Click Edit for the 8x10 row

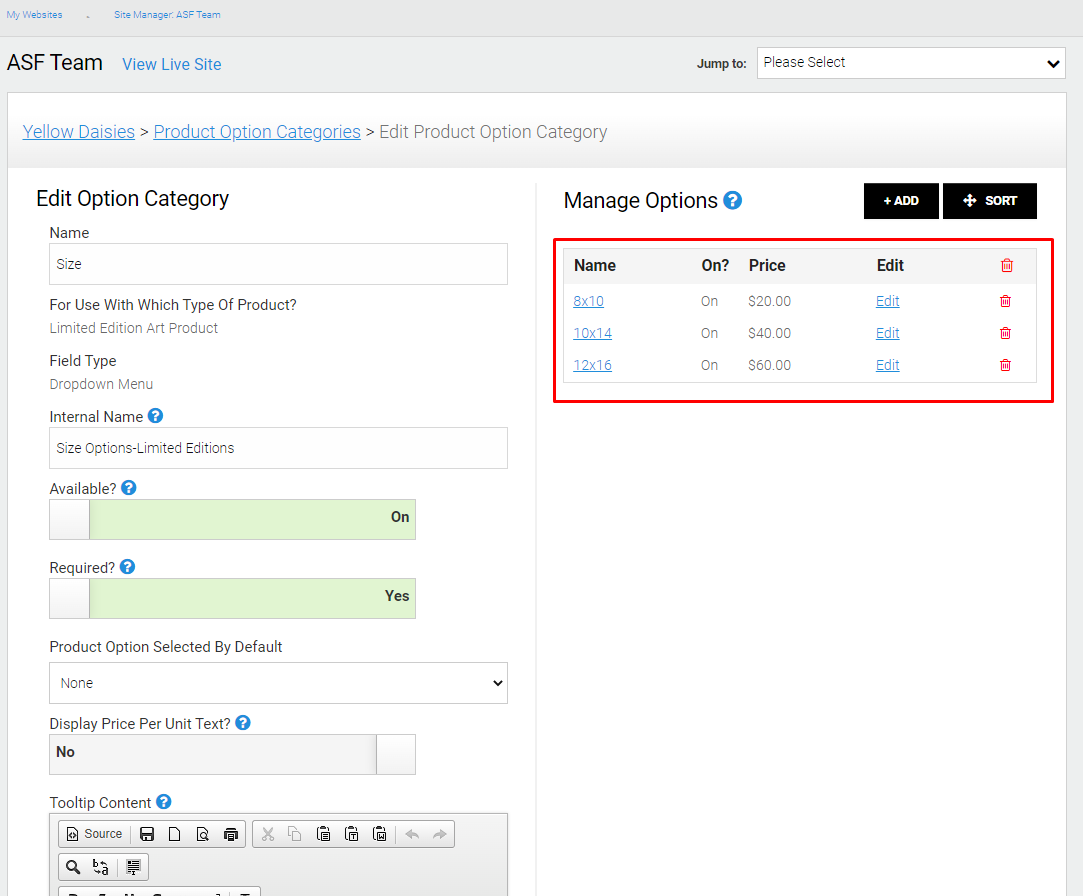888,301
